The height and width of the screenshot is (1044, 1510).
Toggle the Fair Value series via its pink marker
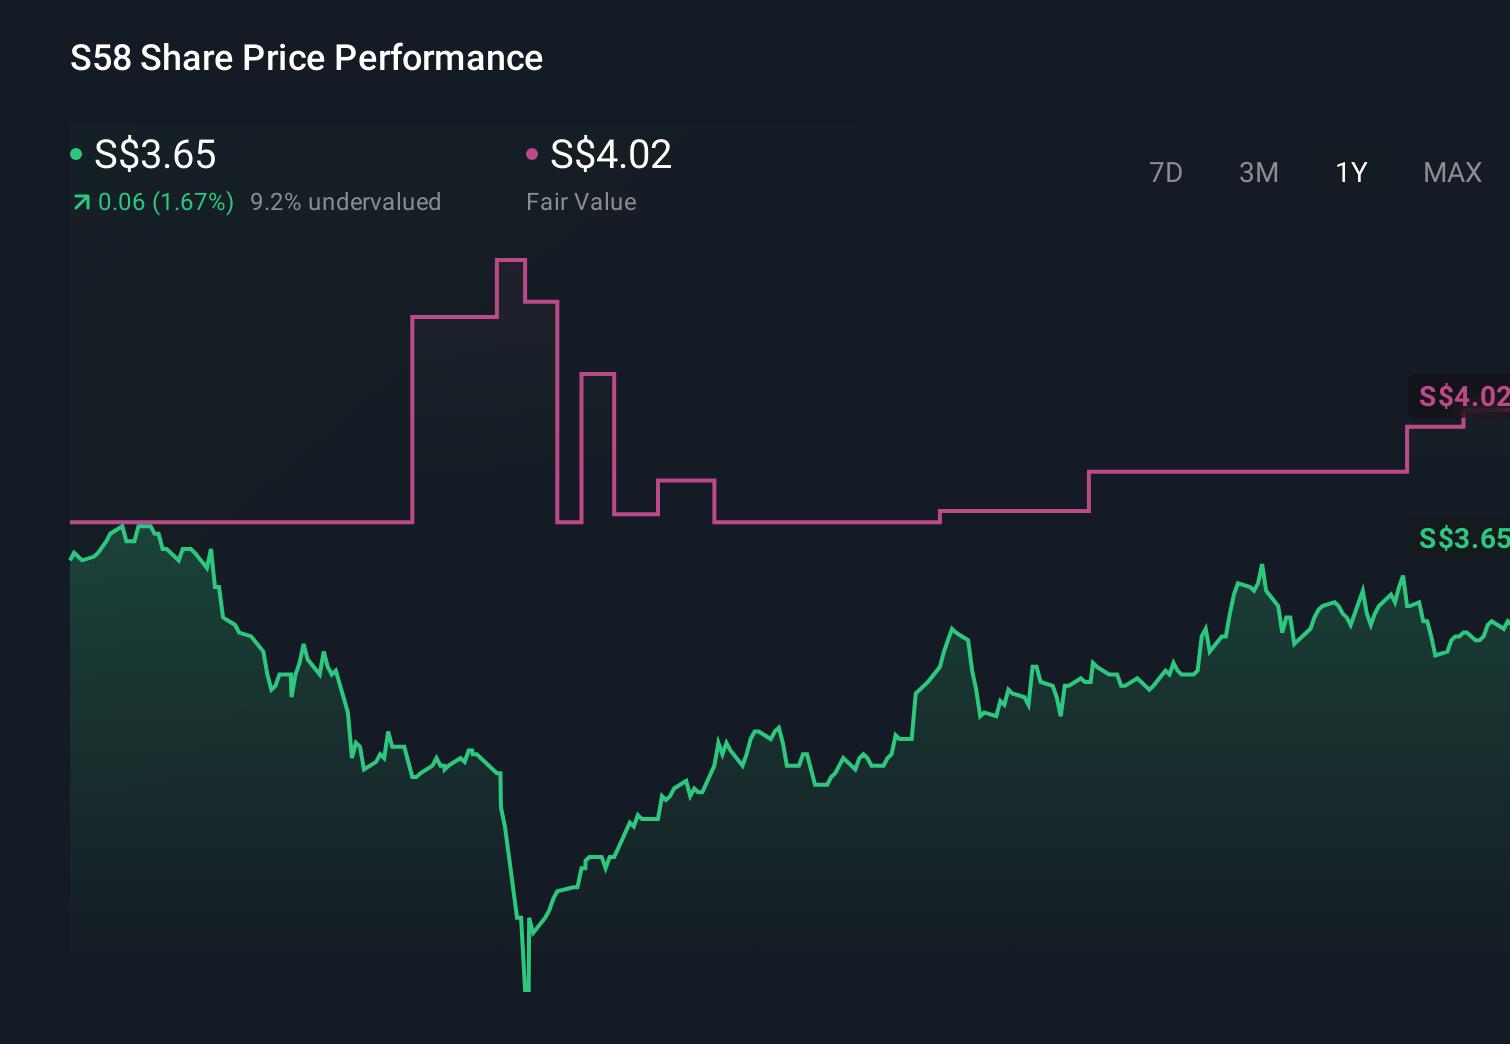pyautogui.click(x=533, y=153)
